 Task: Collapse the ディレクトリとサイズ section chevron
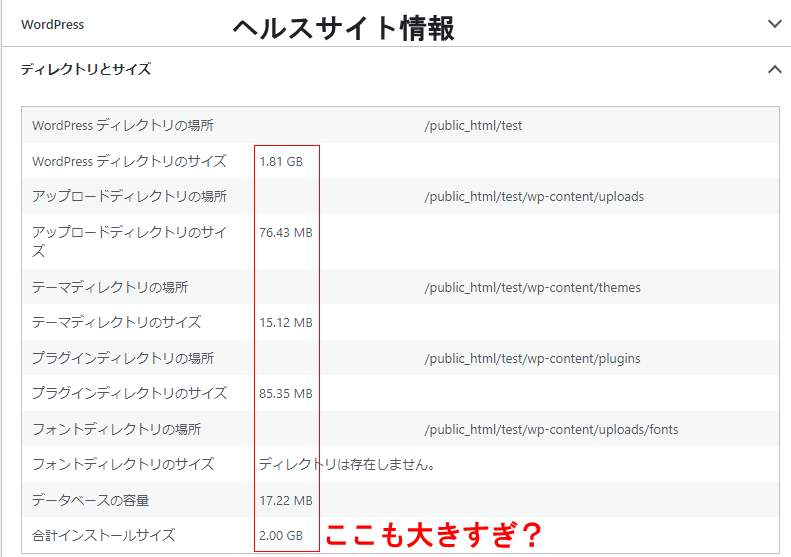coord(774,70)
